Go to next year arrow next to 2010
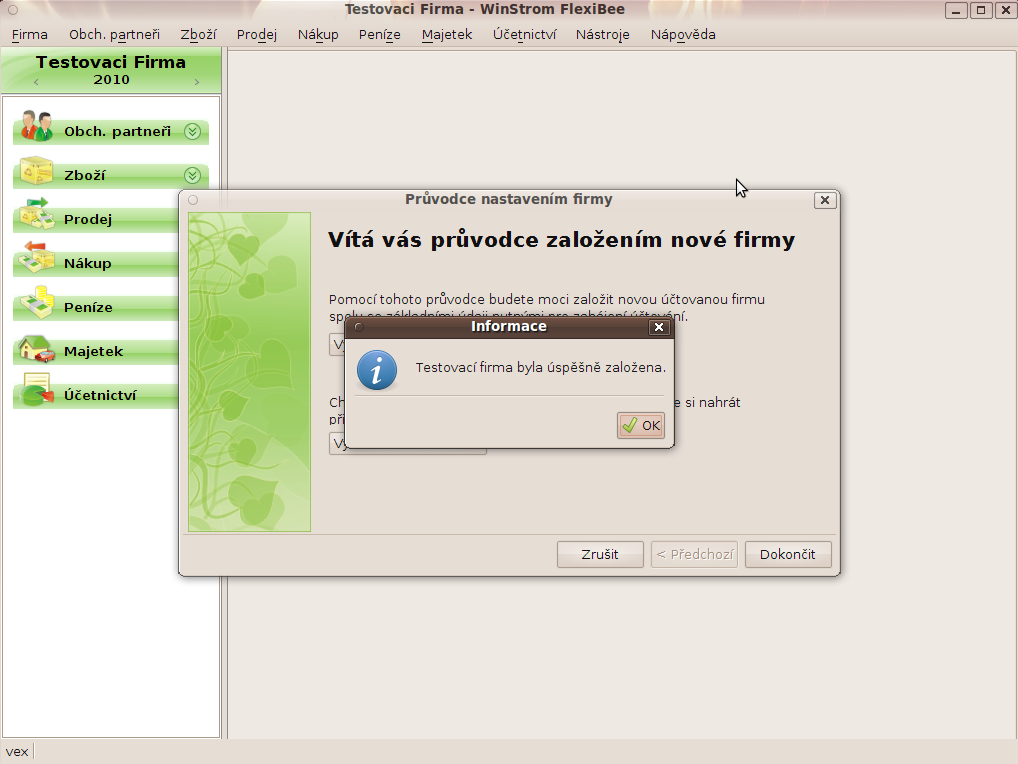 click(197, 82)
